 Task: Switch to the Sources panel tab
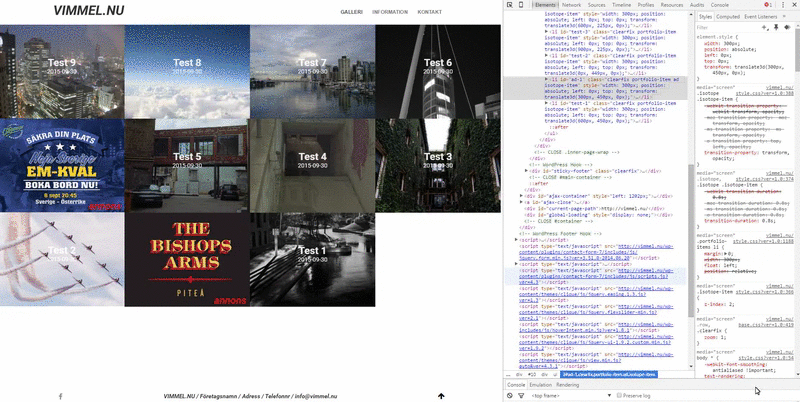(x=596, y=5)
